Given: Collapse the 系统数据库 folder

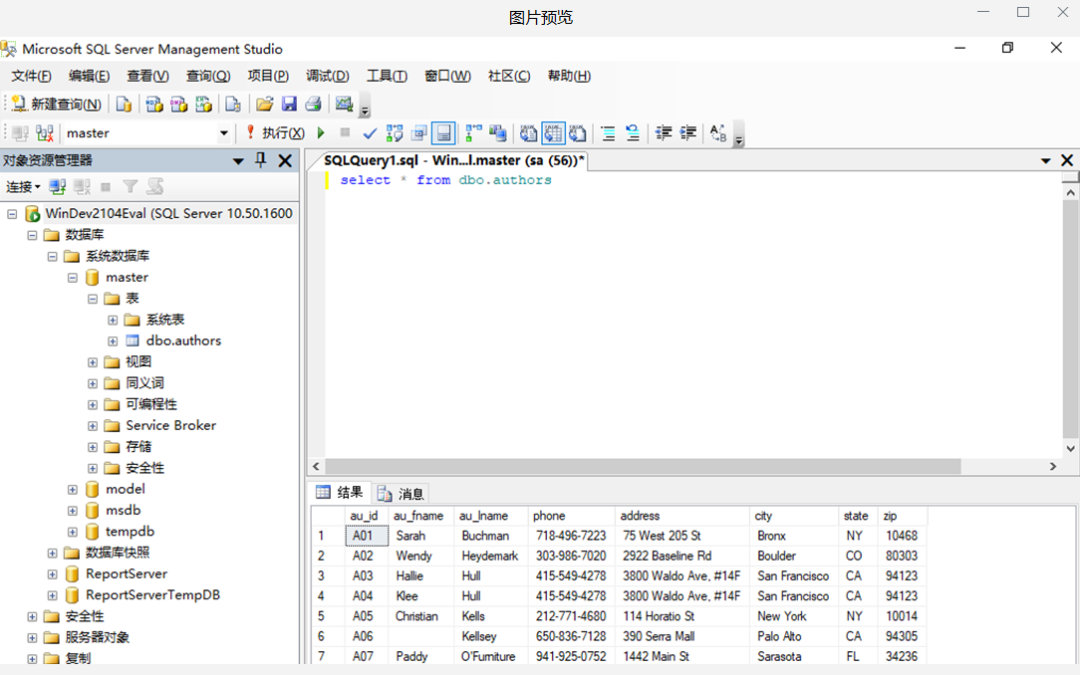Looking at the screenshot, I should [52, 257].
